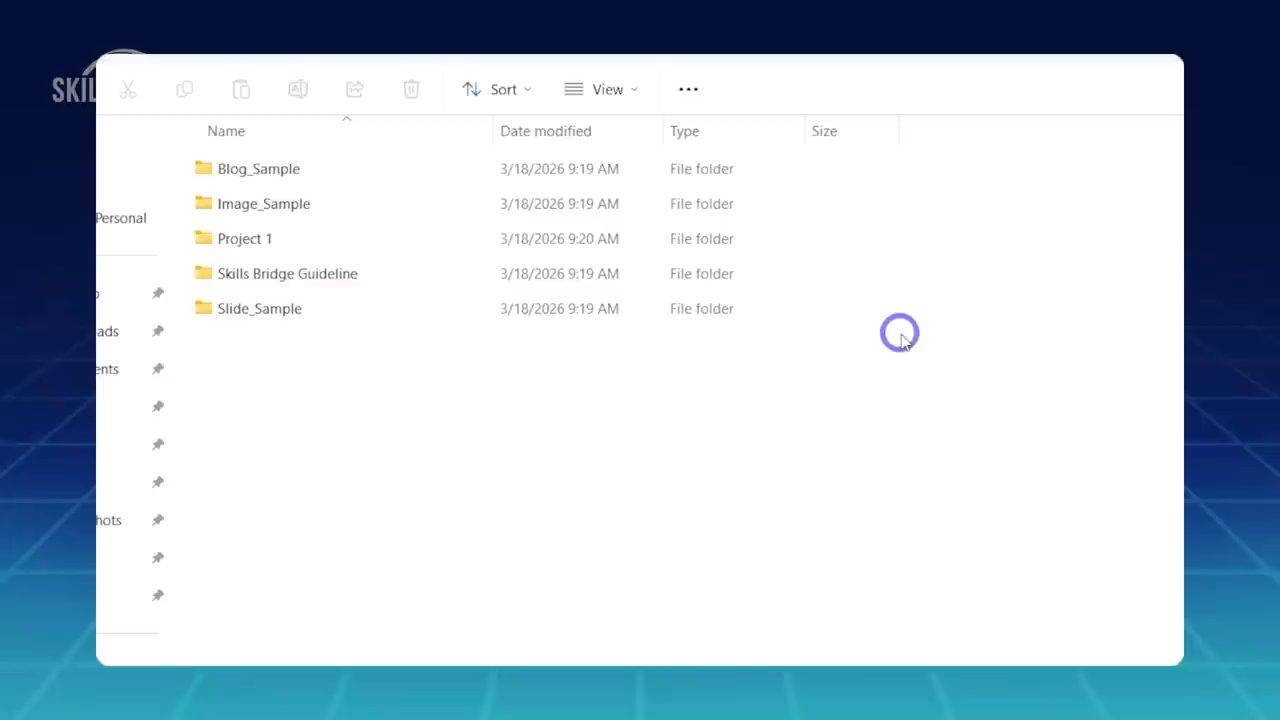Click the Delete trash can icon
The width and height of the screenshot is (1280, 720).
[411, 90]
